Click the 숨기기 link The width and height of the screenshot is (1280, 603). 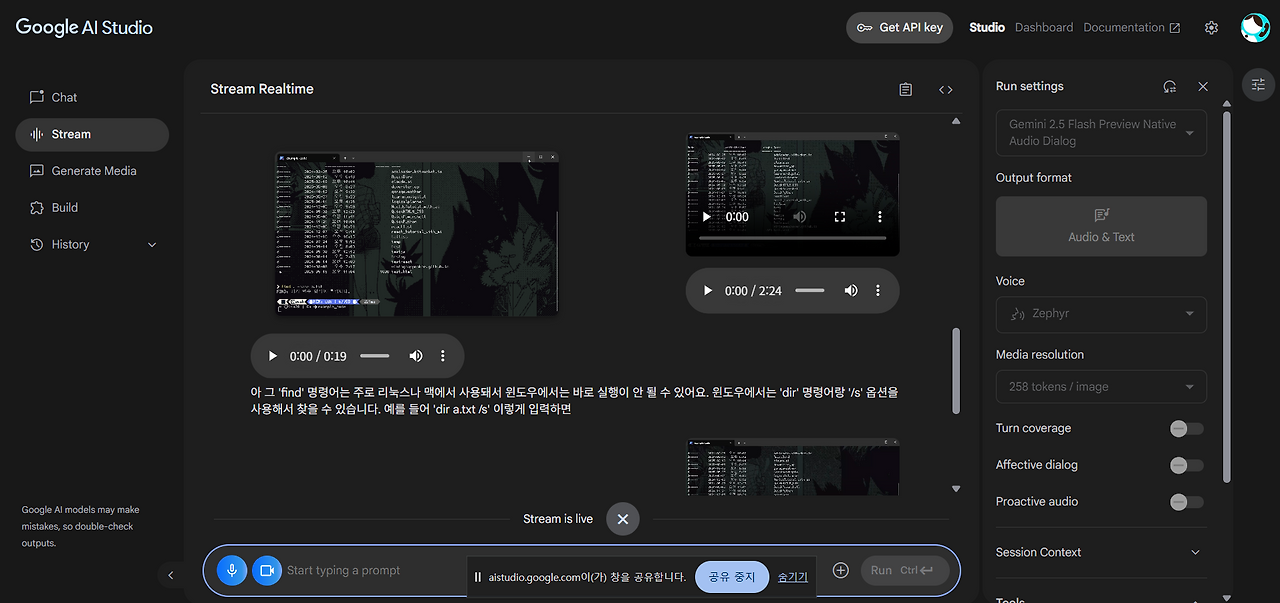(x=792, y=577)
